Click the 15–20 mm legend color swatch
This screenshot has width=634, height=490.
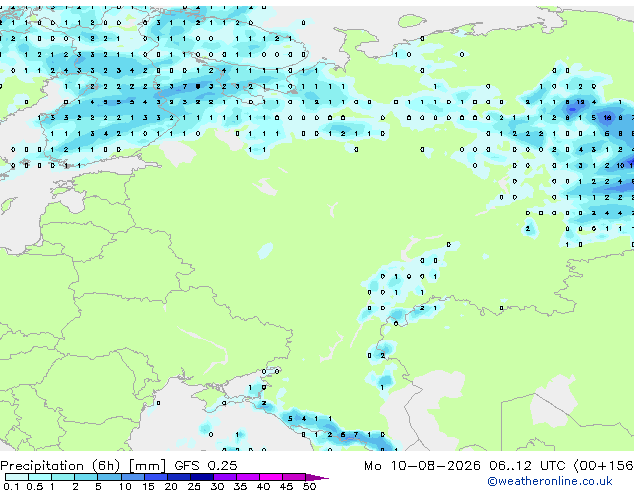pyautogui.click(x=156, y=477)
